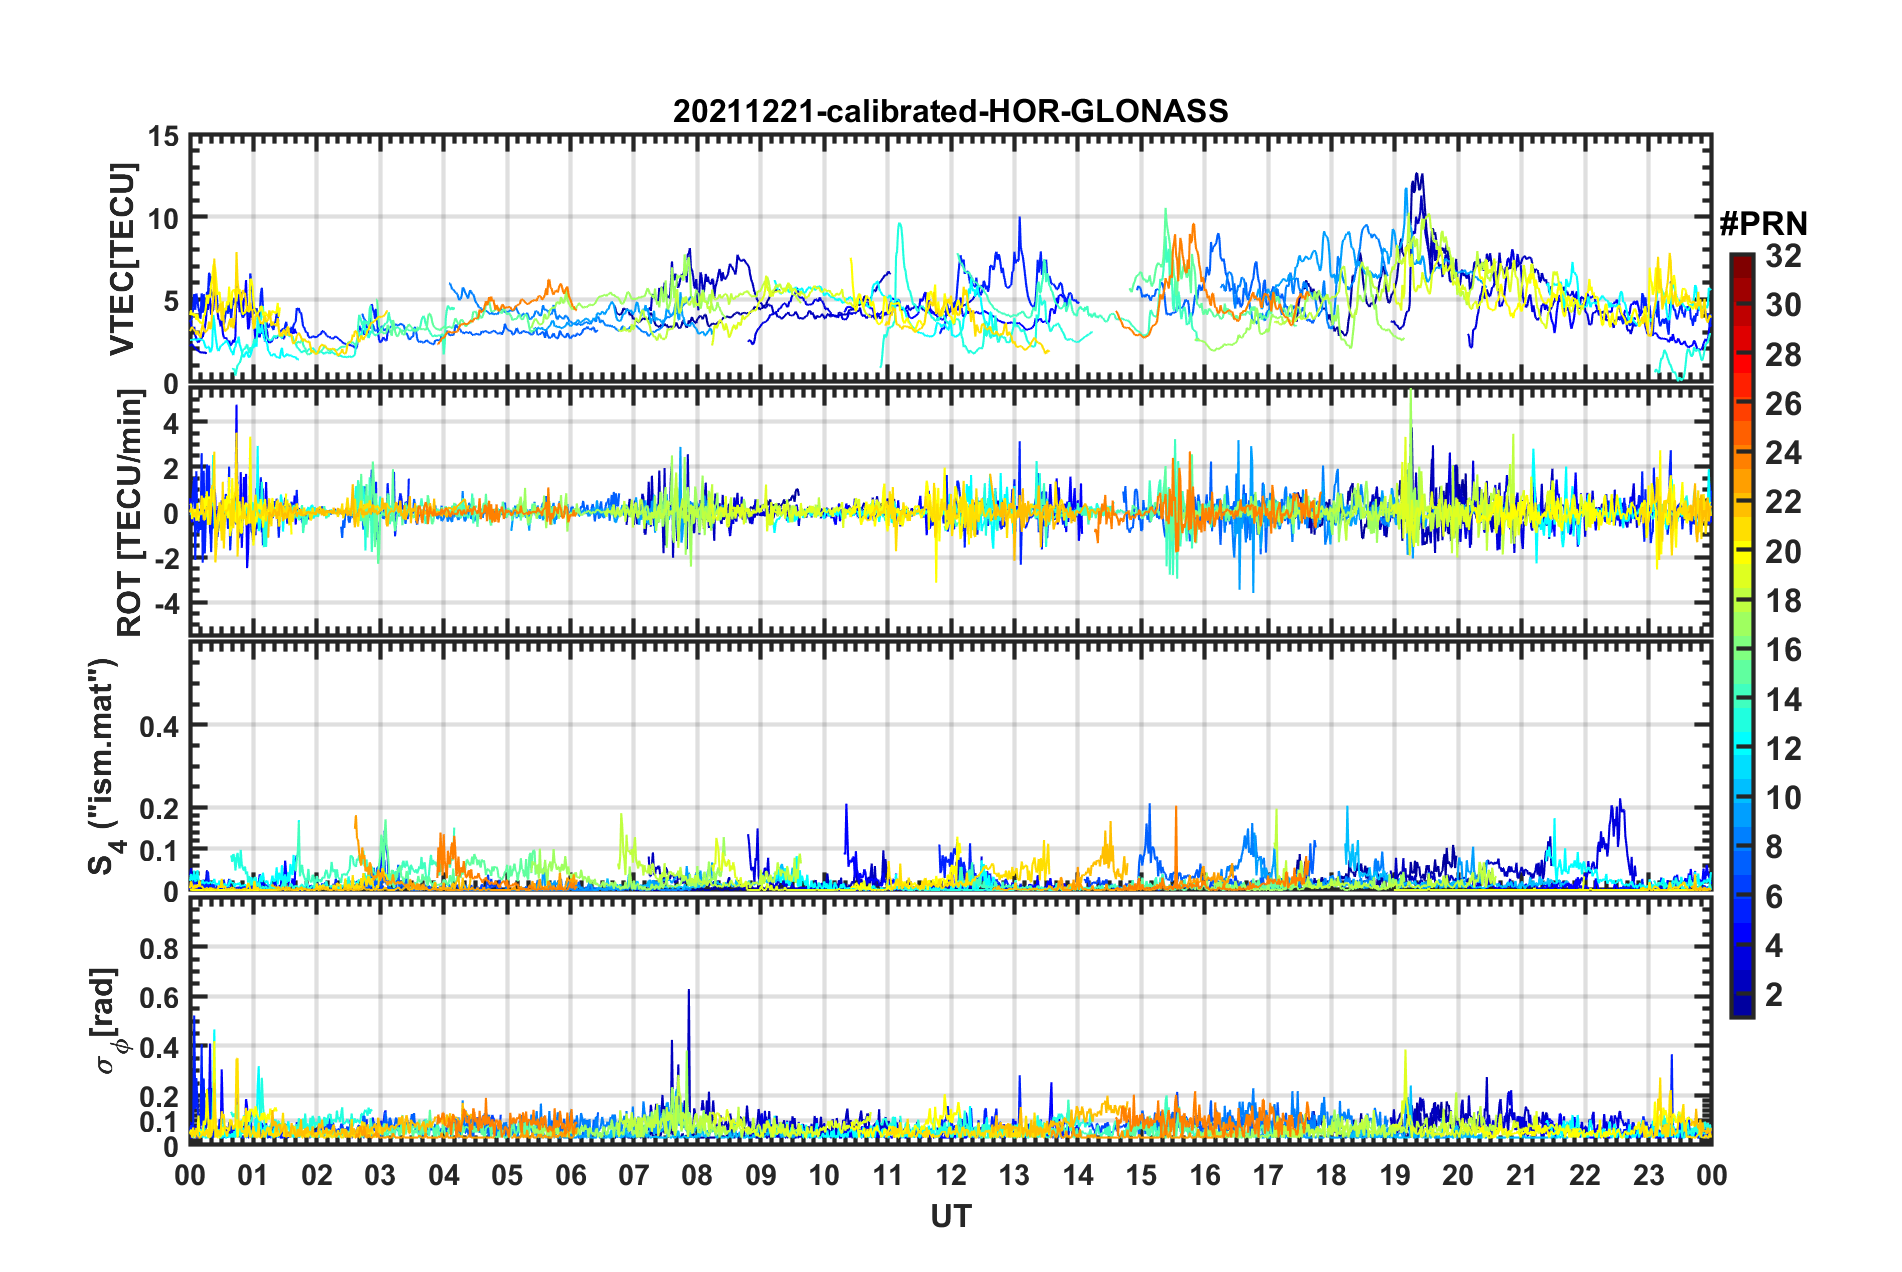
Task: Click the plot title 20211221-calibrated-HOR-GLONASS
Action: (x=950, y=111)
